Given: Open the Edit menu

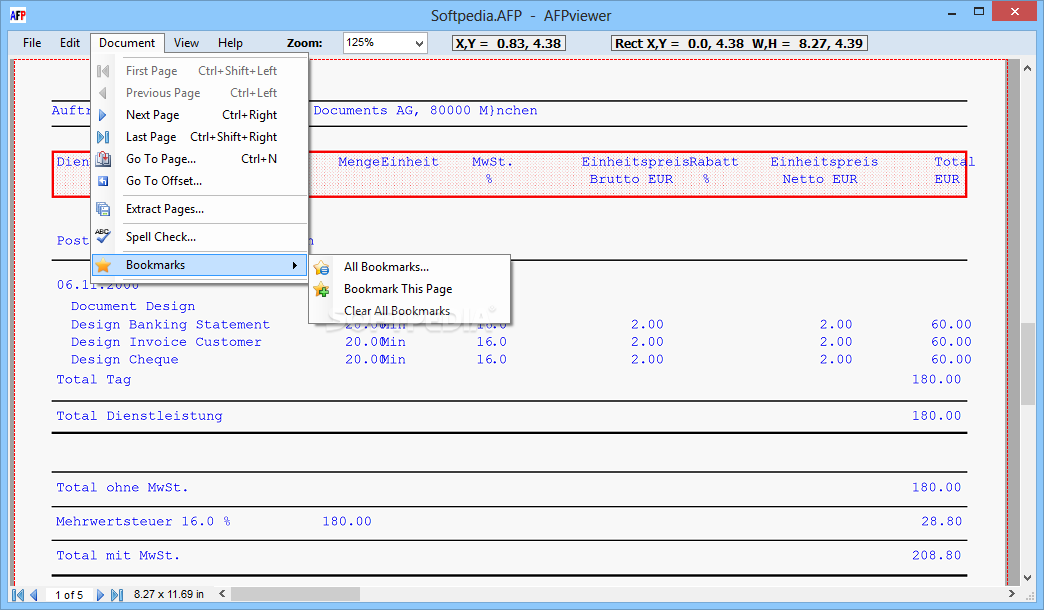Looking at the screenshot, I should 70,43.
